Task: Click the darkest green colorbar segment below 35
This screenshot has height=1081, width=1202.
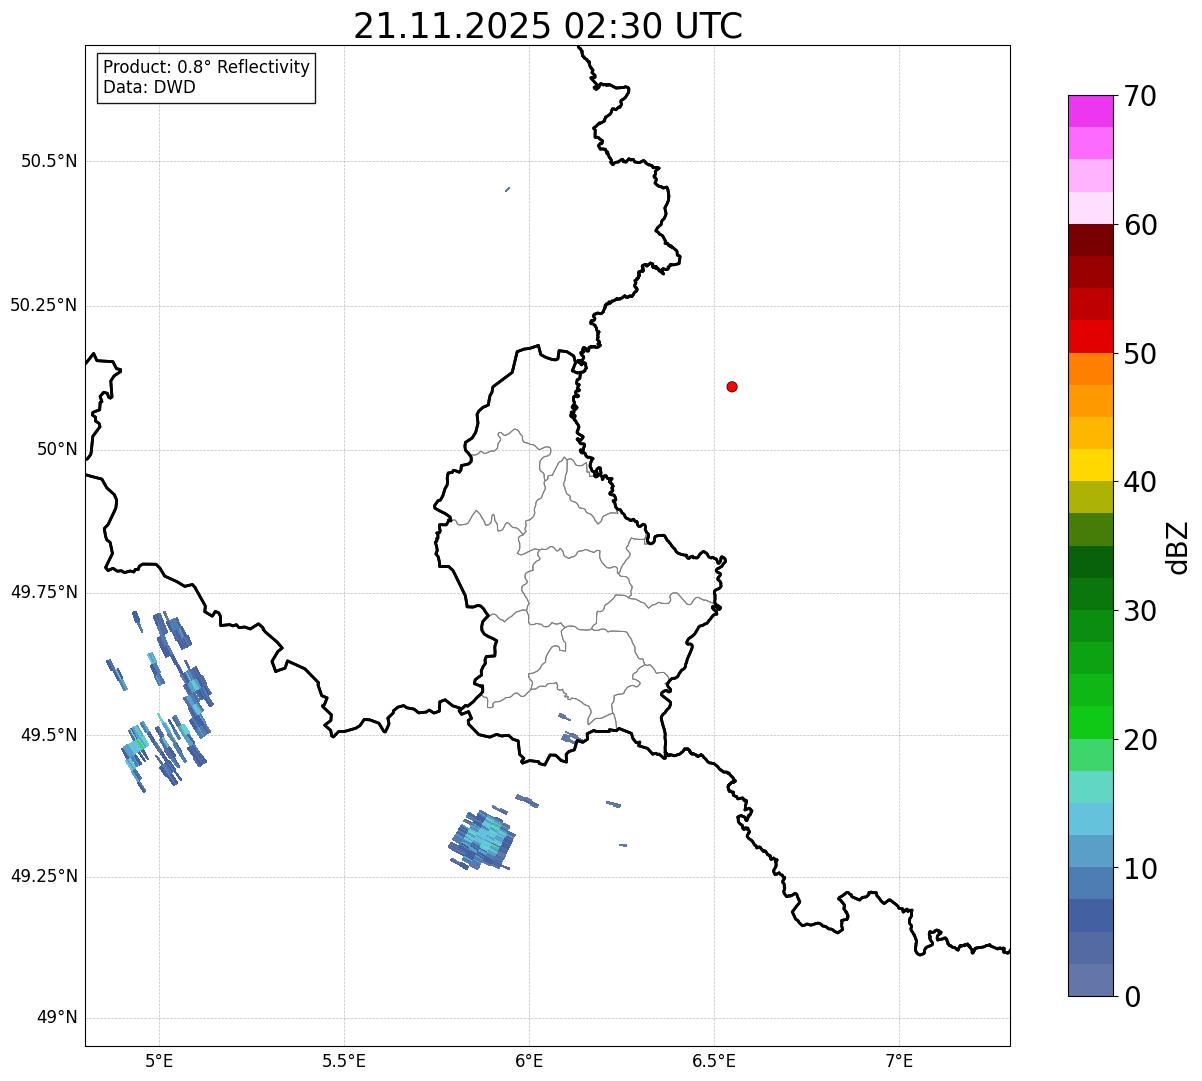Action: (x=1090, y=562)
